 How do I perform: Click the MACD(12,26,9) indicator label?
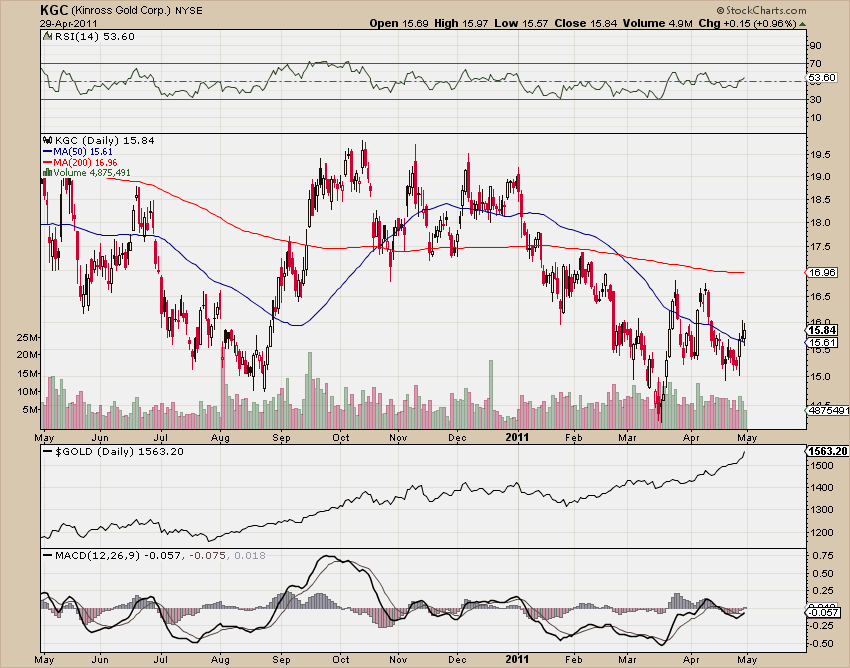coord(98,555)
